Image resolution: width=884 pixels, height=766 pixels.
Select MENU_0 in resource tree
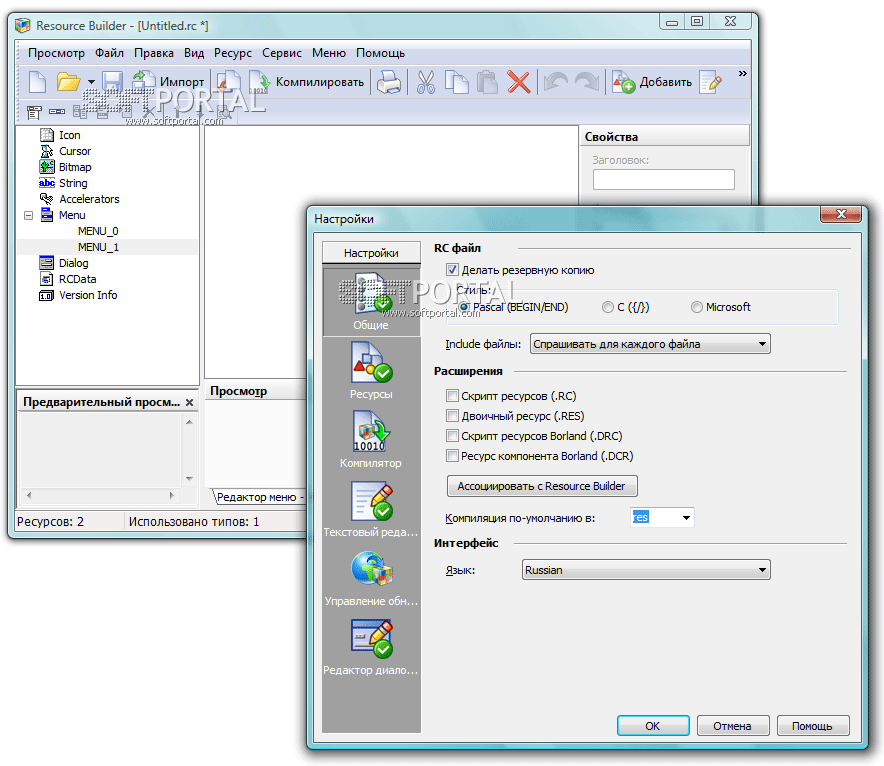(x=98, y=231)
